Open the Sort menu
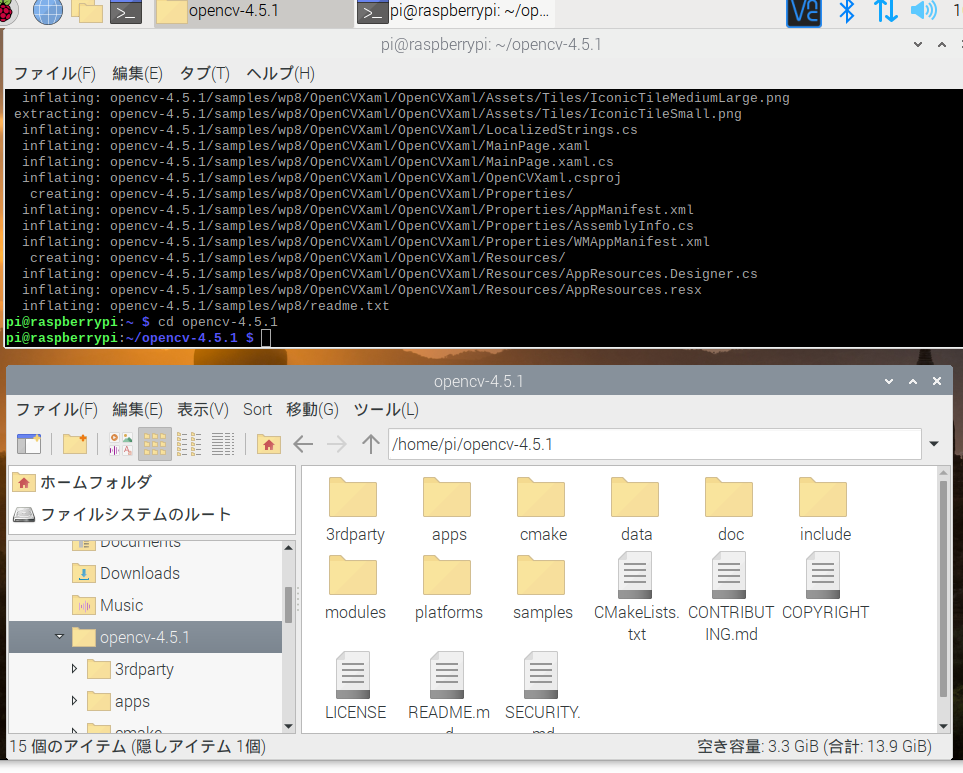The height and width of the screenshot is (773, 963). [x=257, y=410]
